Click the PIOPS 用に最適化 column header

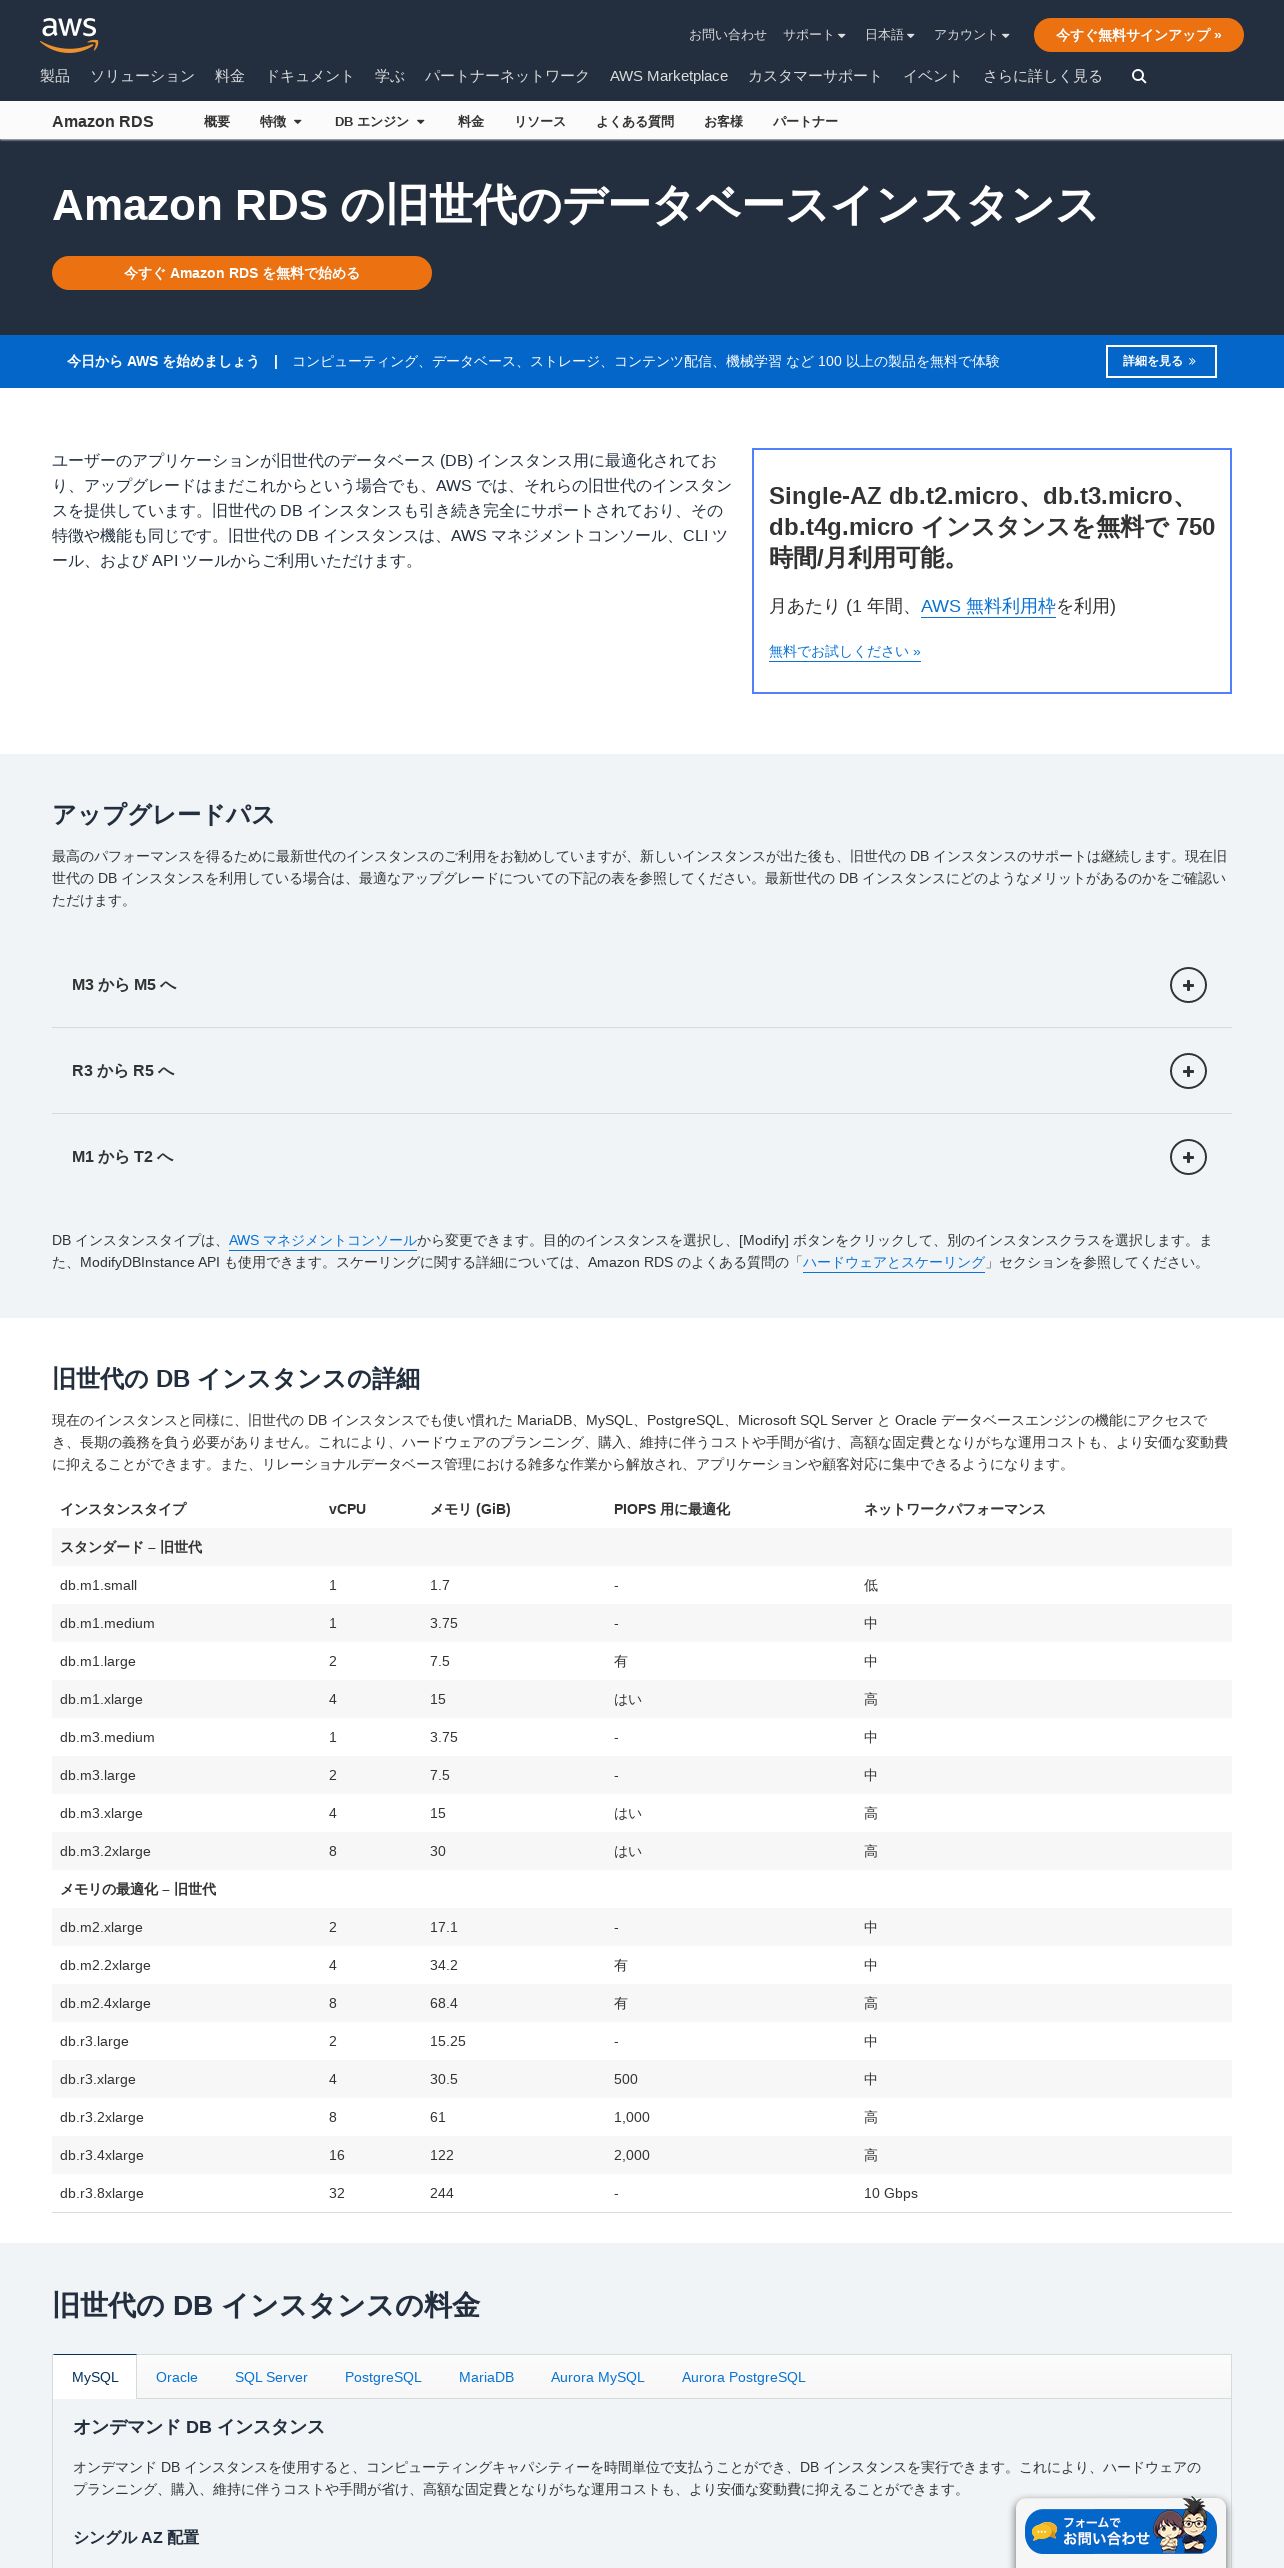click(672, 1509)
